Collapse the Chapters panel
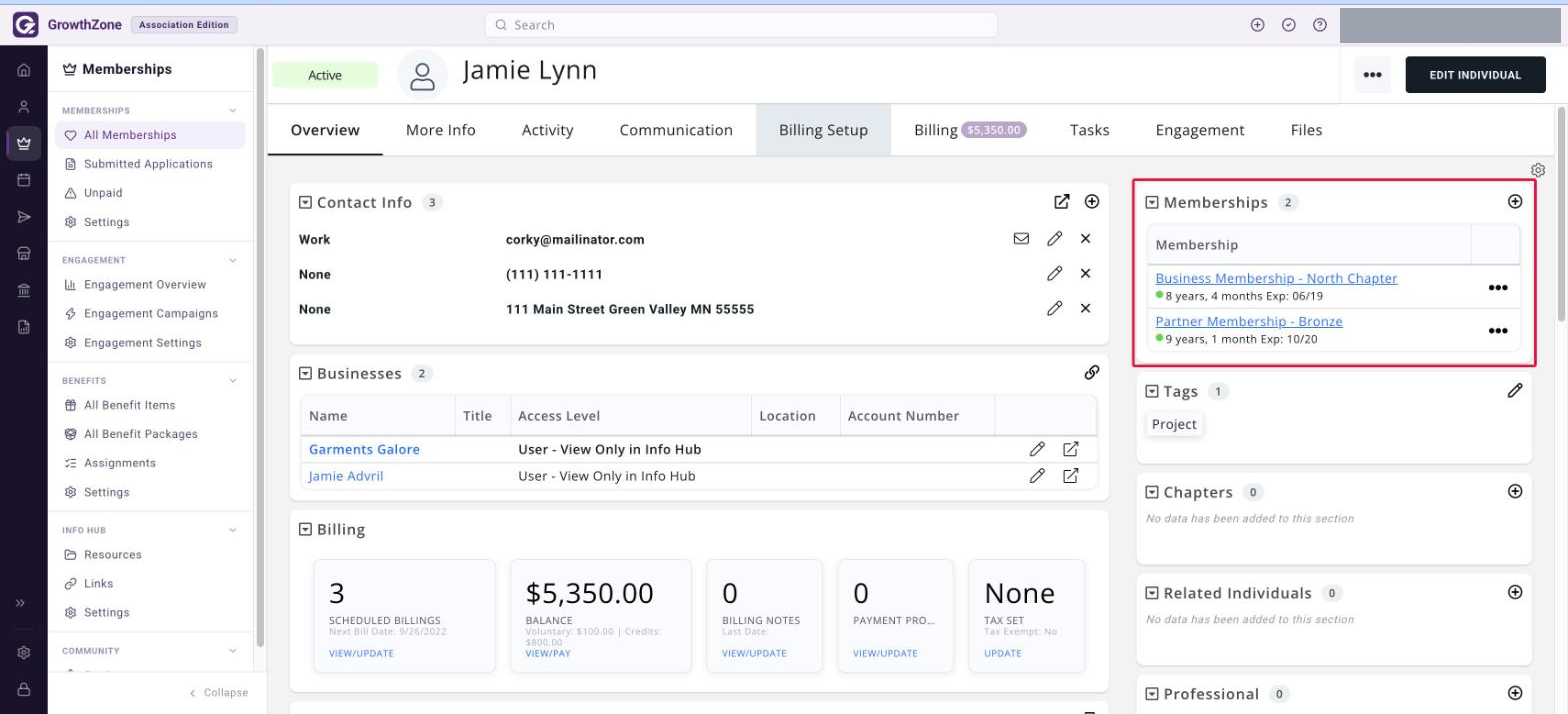 pos(1152,492)
